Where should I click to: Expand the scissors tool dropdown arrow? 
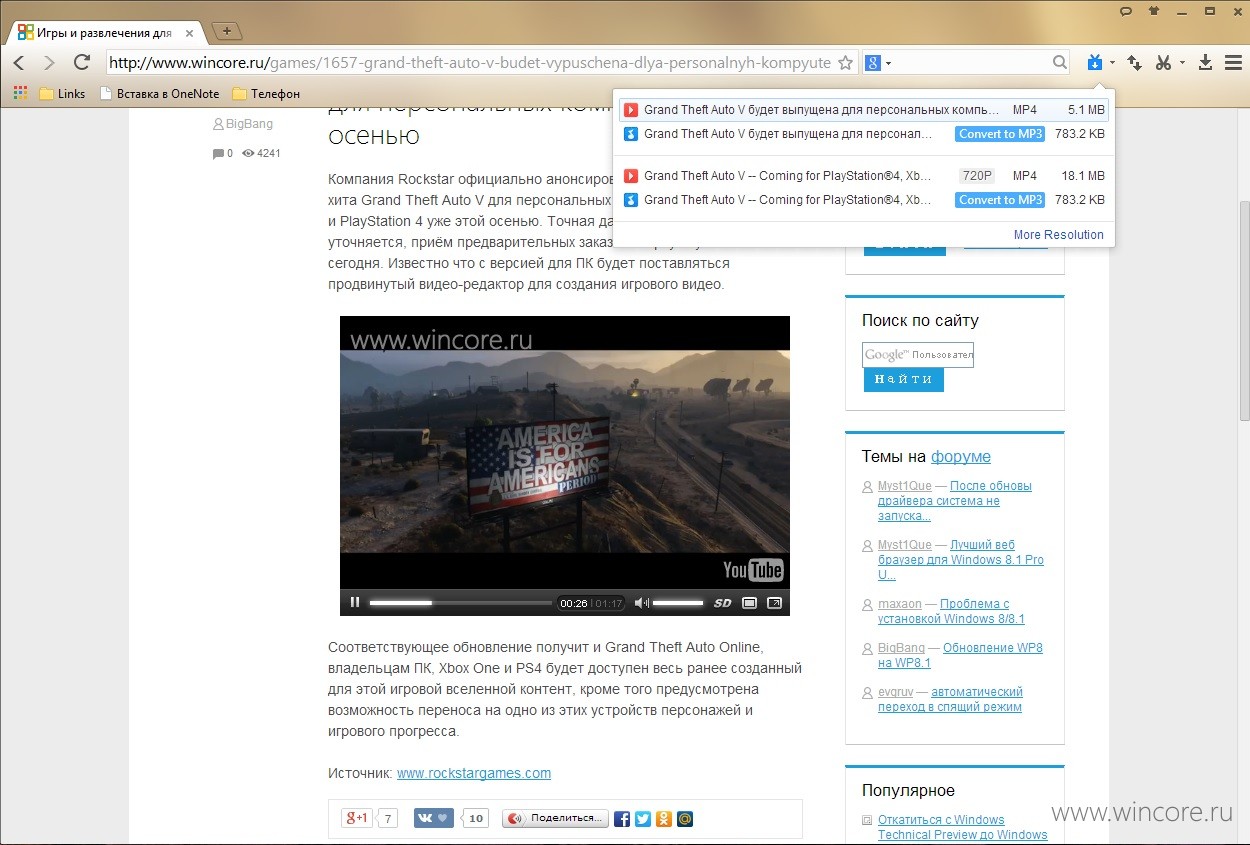(1182, 63)
